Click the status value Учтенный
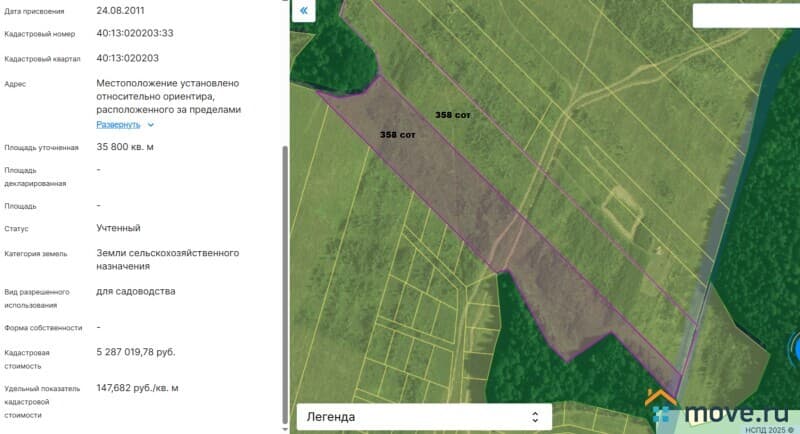800x434 pixels. pos(118,228)
